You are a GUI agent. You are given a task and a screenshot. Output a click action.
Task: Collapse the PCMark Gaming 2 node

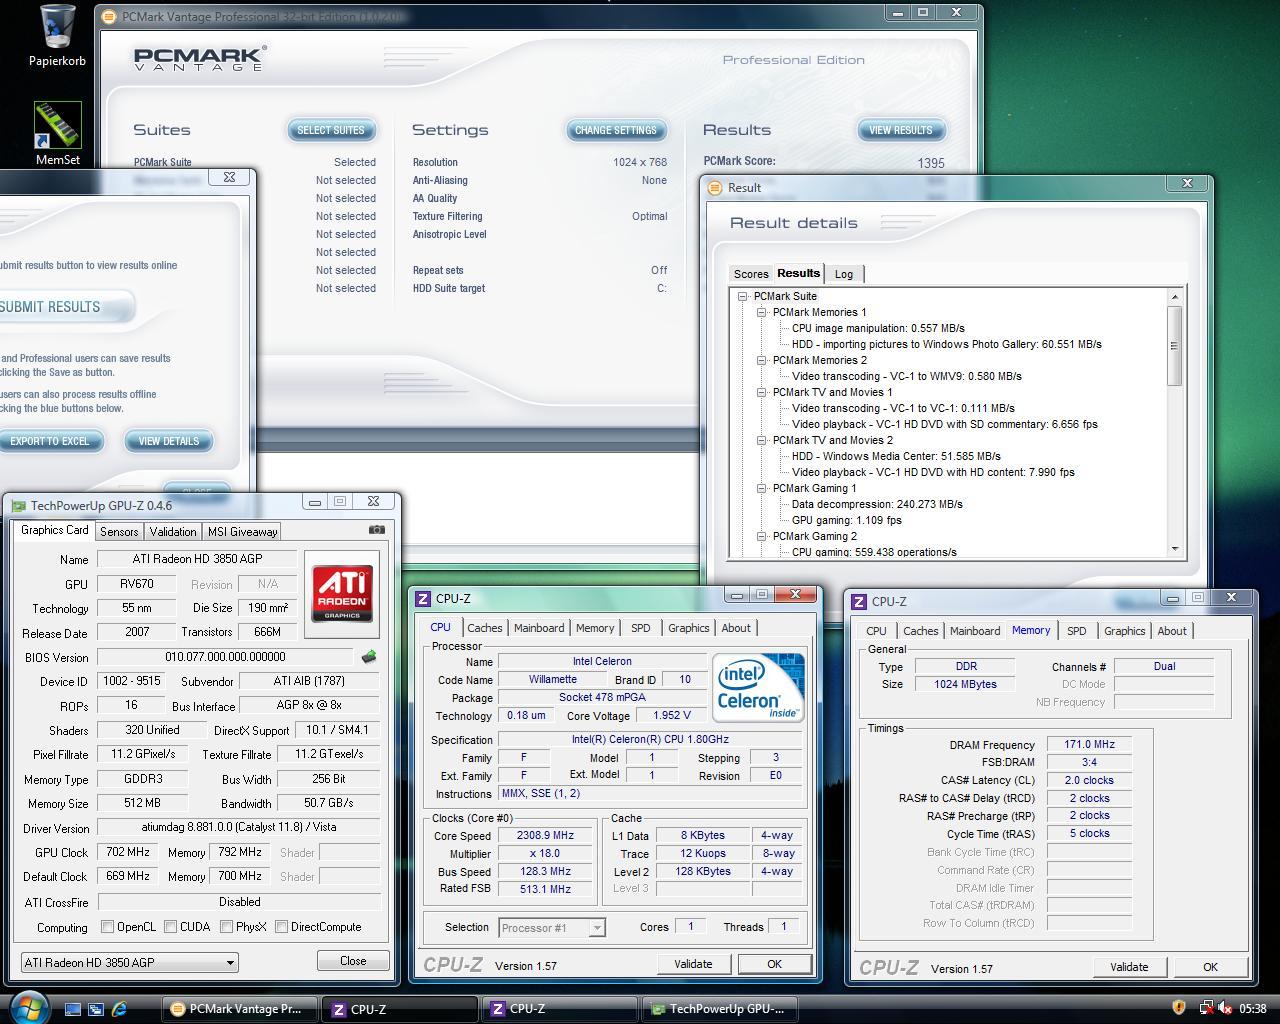(761, 536)
